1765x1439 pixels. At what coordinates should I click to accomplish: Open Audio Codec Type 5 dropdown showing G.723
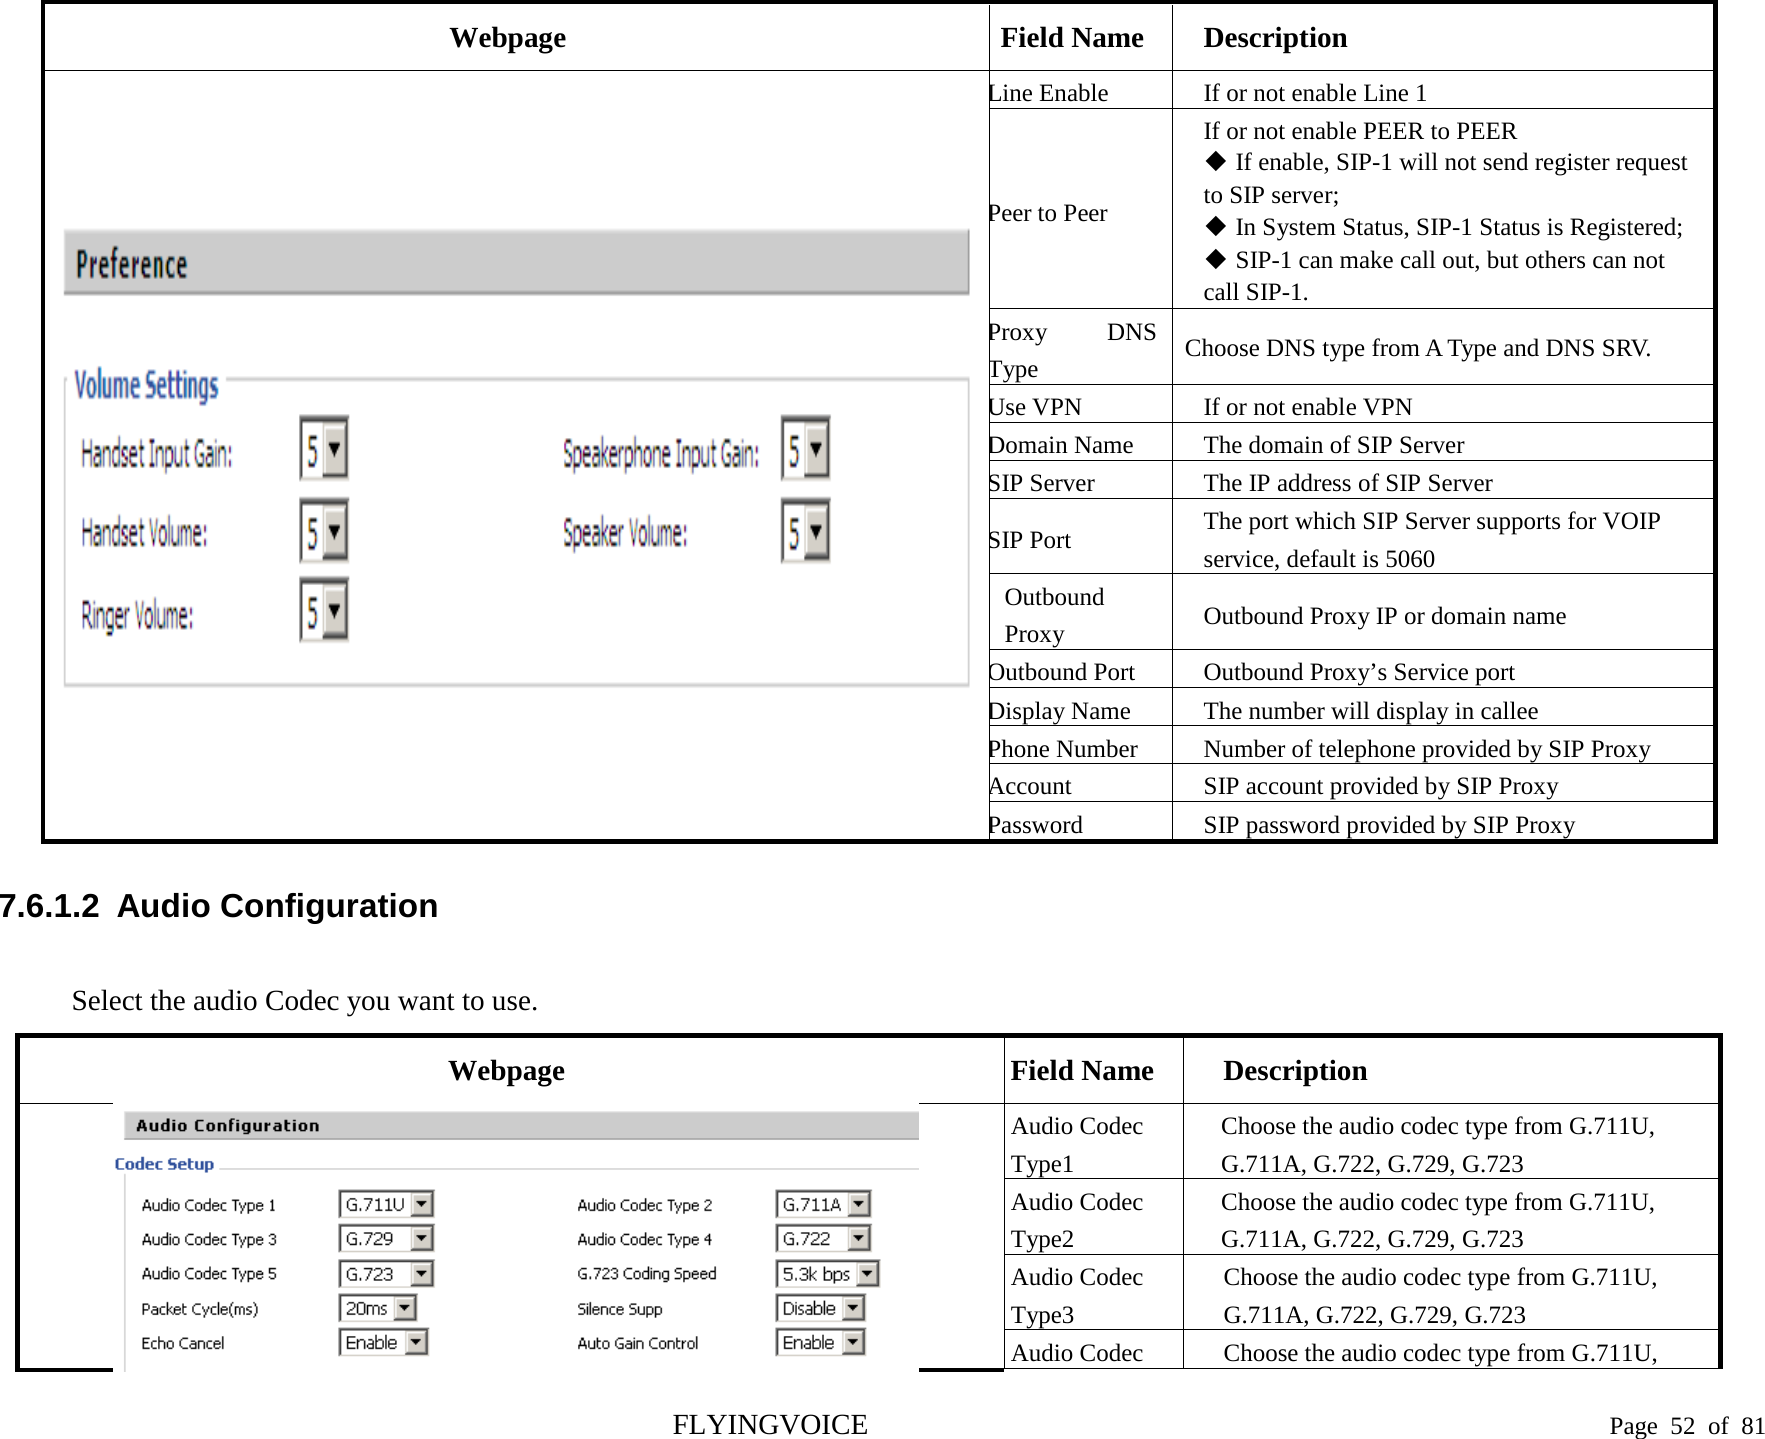click(x=386, y=1273)
